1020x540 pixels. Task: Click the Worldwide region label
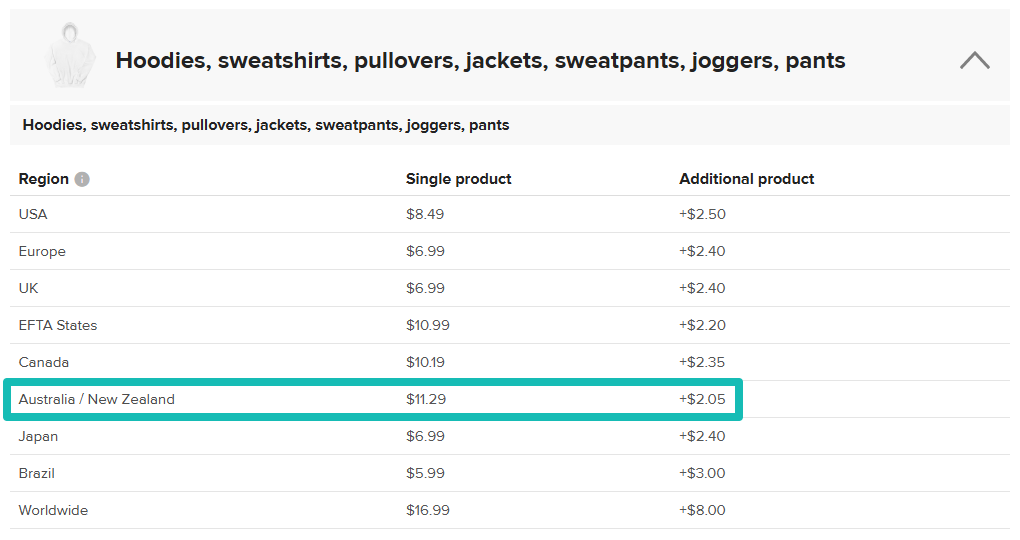(53, 510)
